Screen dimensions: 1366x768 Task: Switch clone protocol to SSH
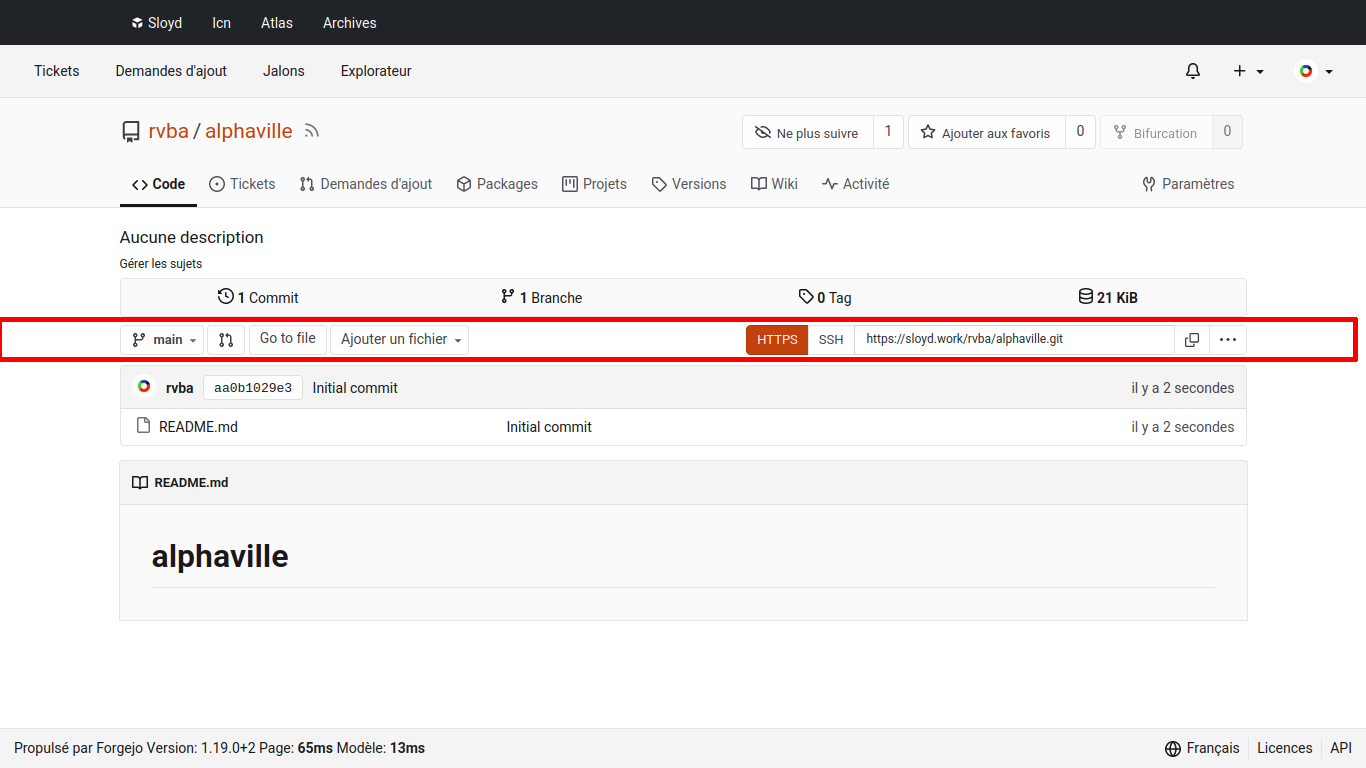pyautogui.click(x=830, y=340)
